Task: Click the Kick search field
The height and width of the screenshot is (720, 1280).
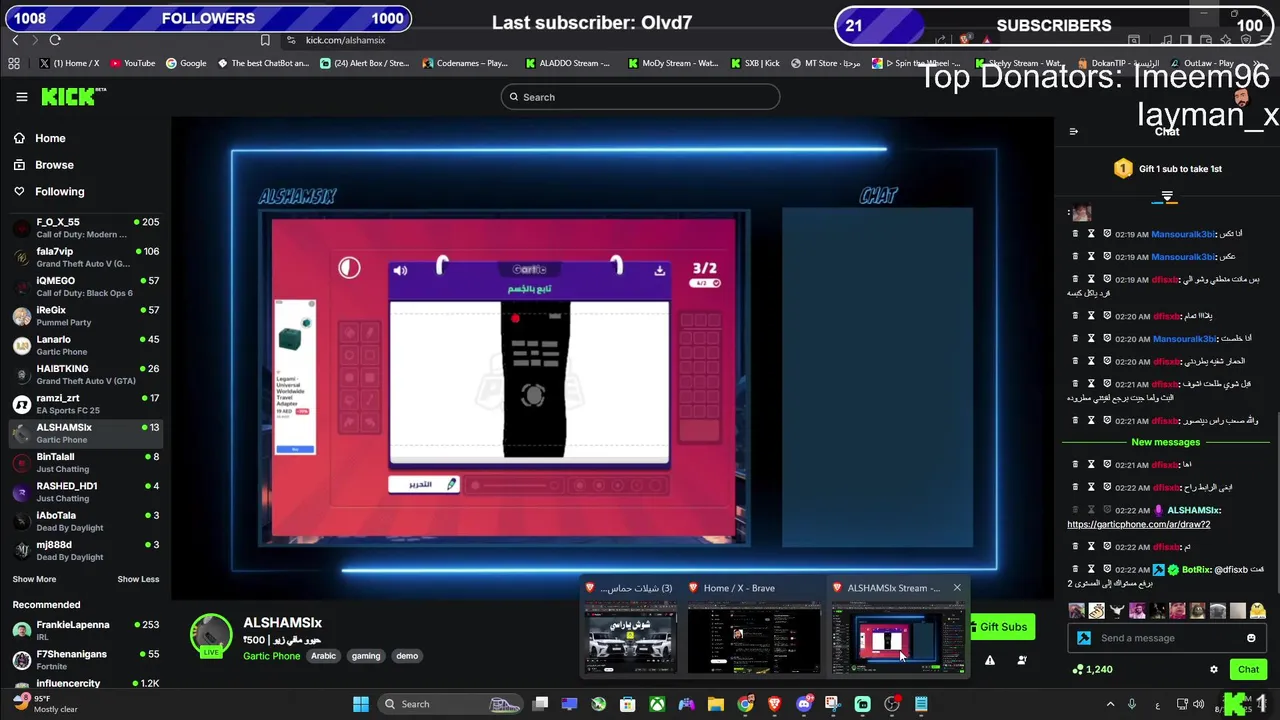Action: 640,97
